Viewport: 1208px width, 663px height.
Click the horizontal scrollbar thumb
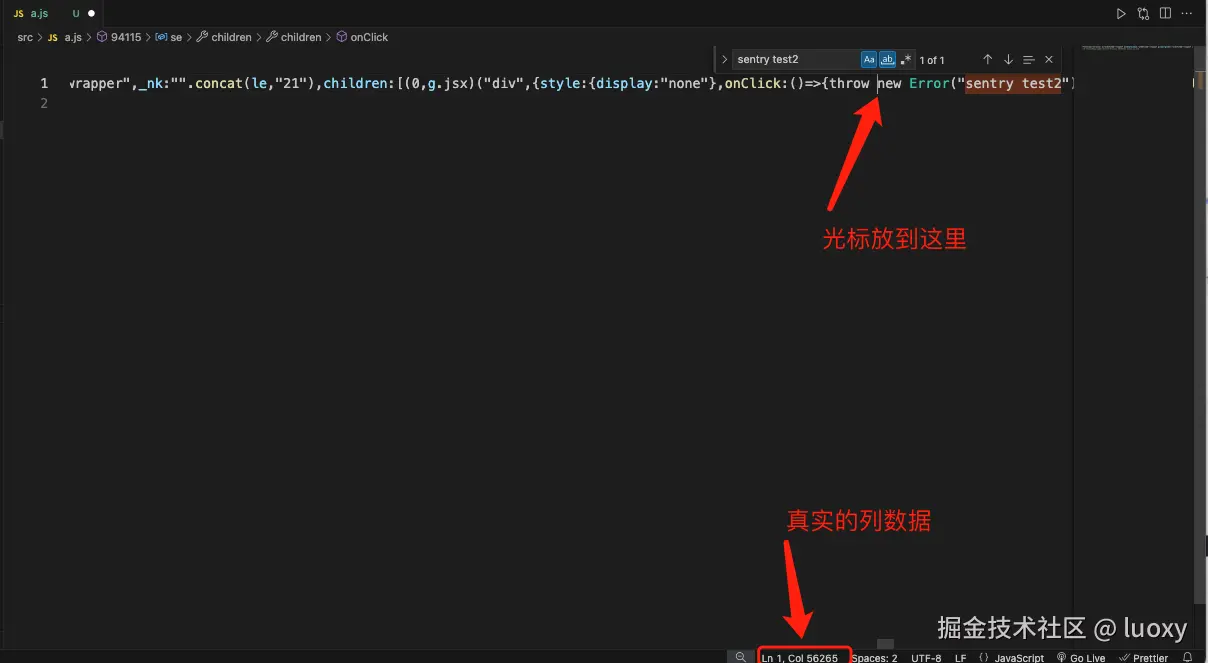click(885, 643)
